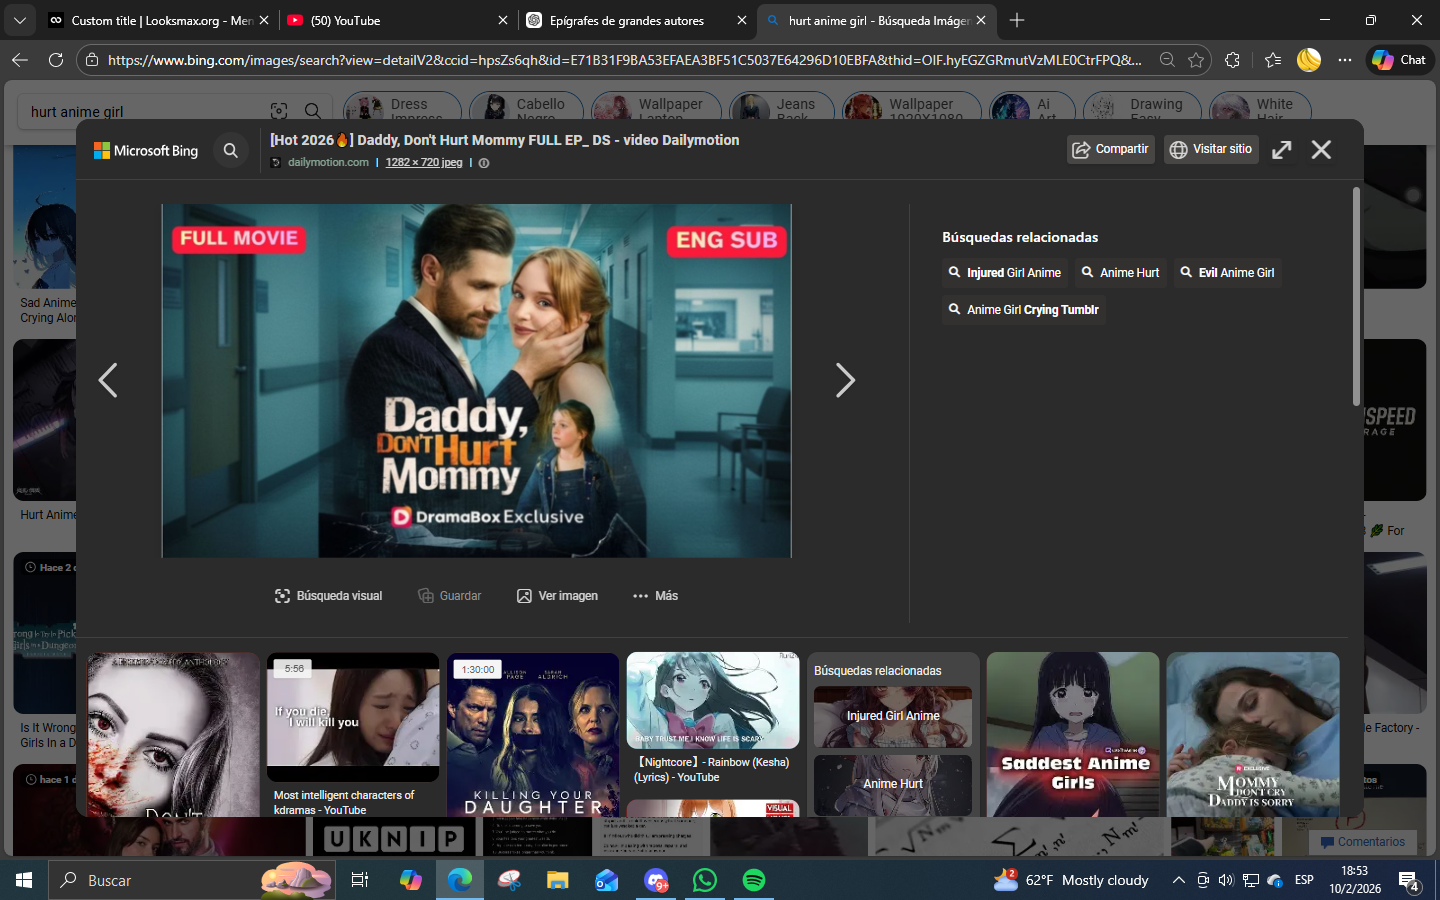Select the Injured Girl Anime related search

point(1004,273)
